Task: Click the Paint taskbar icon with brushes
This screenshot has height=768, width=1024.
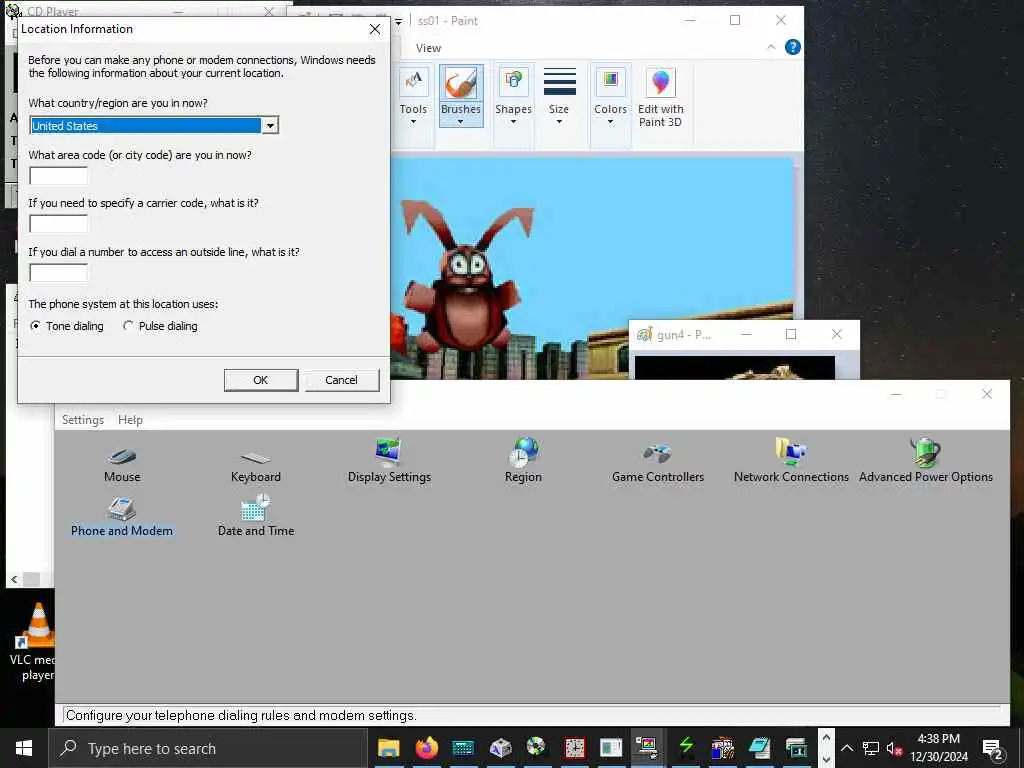Action: [722, 748]
